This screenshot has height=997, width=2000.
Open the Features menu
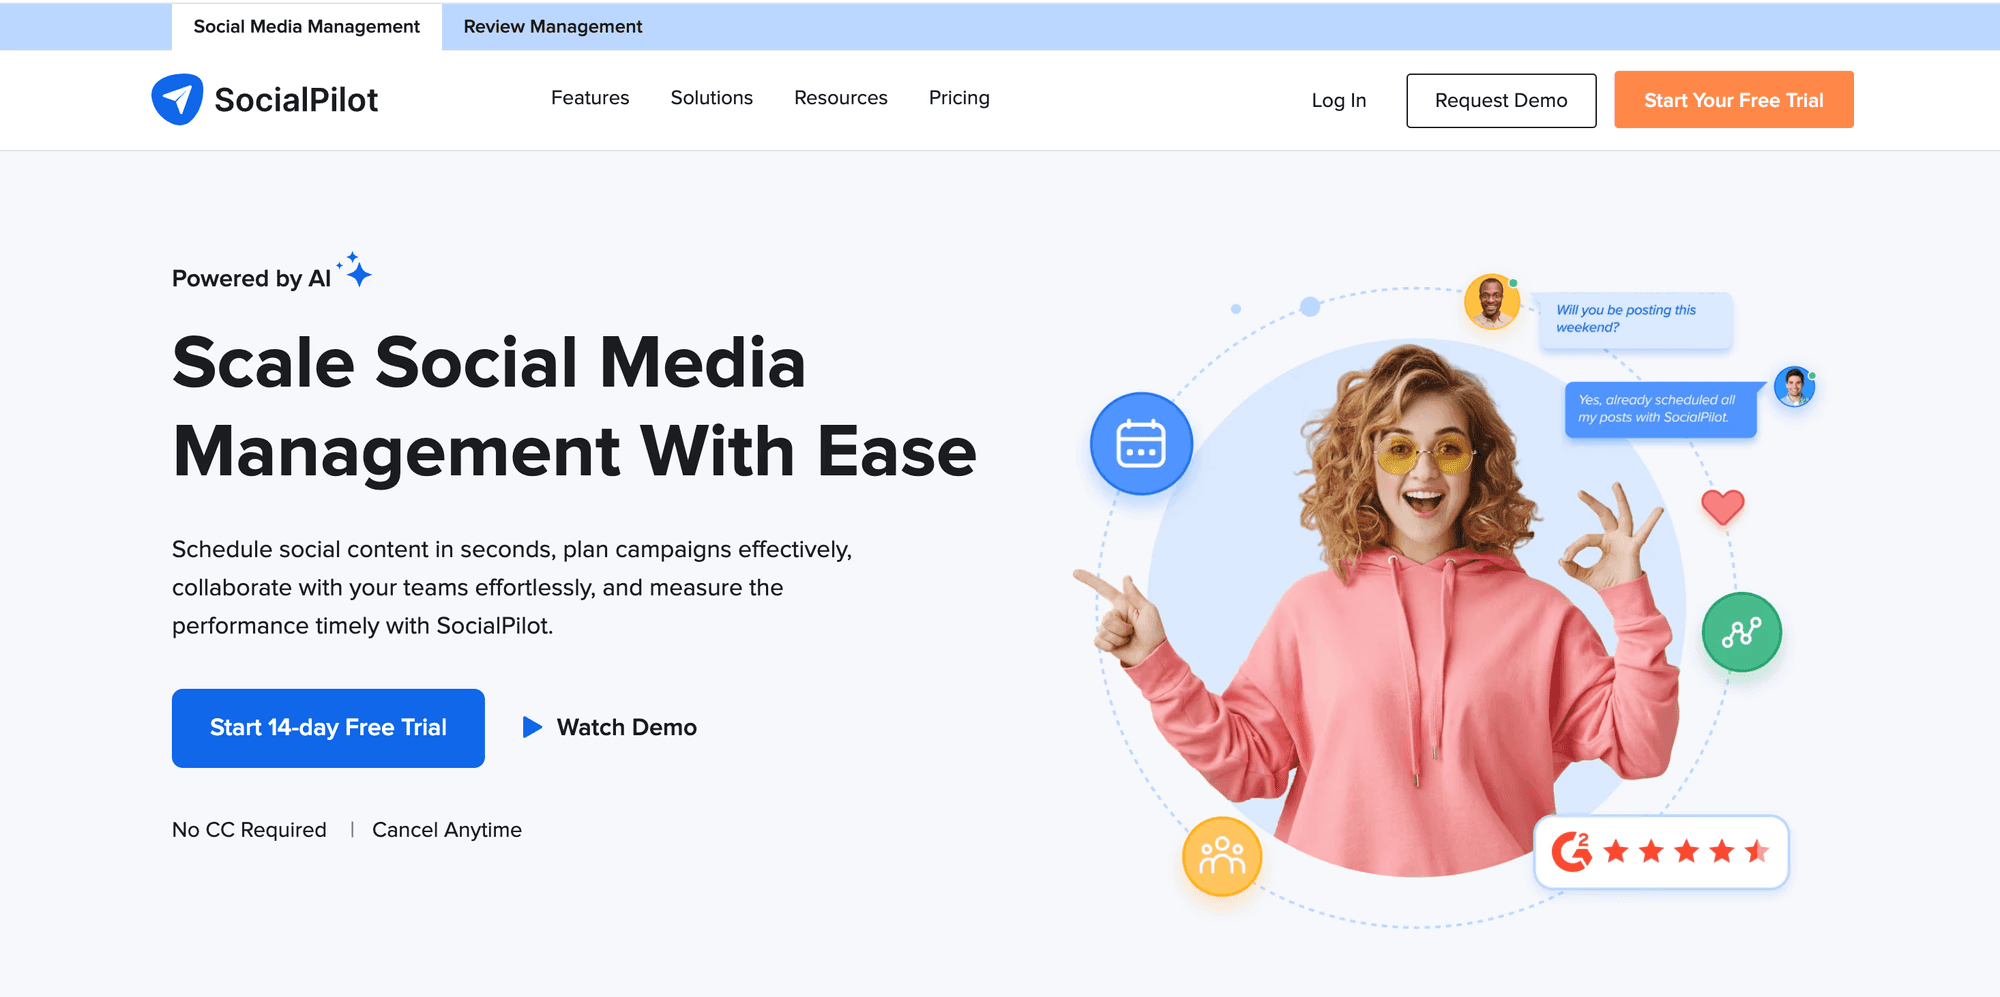590,98
